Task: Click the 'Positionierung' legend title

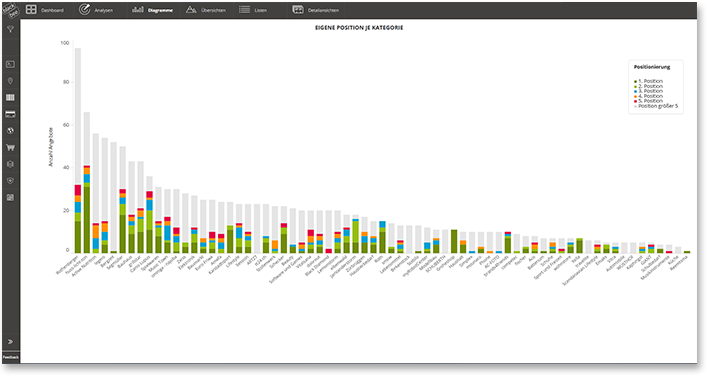Action: [652, 67]
